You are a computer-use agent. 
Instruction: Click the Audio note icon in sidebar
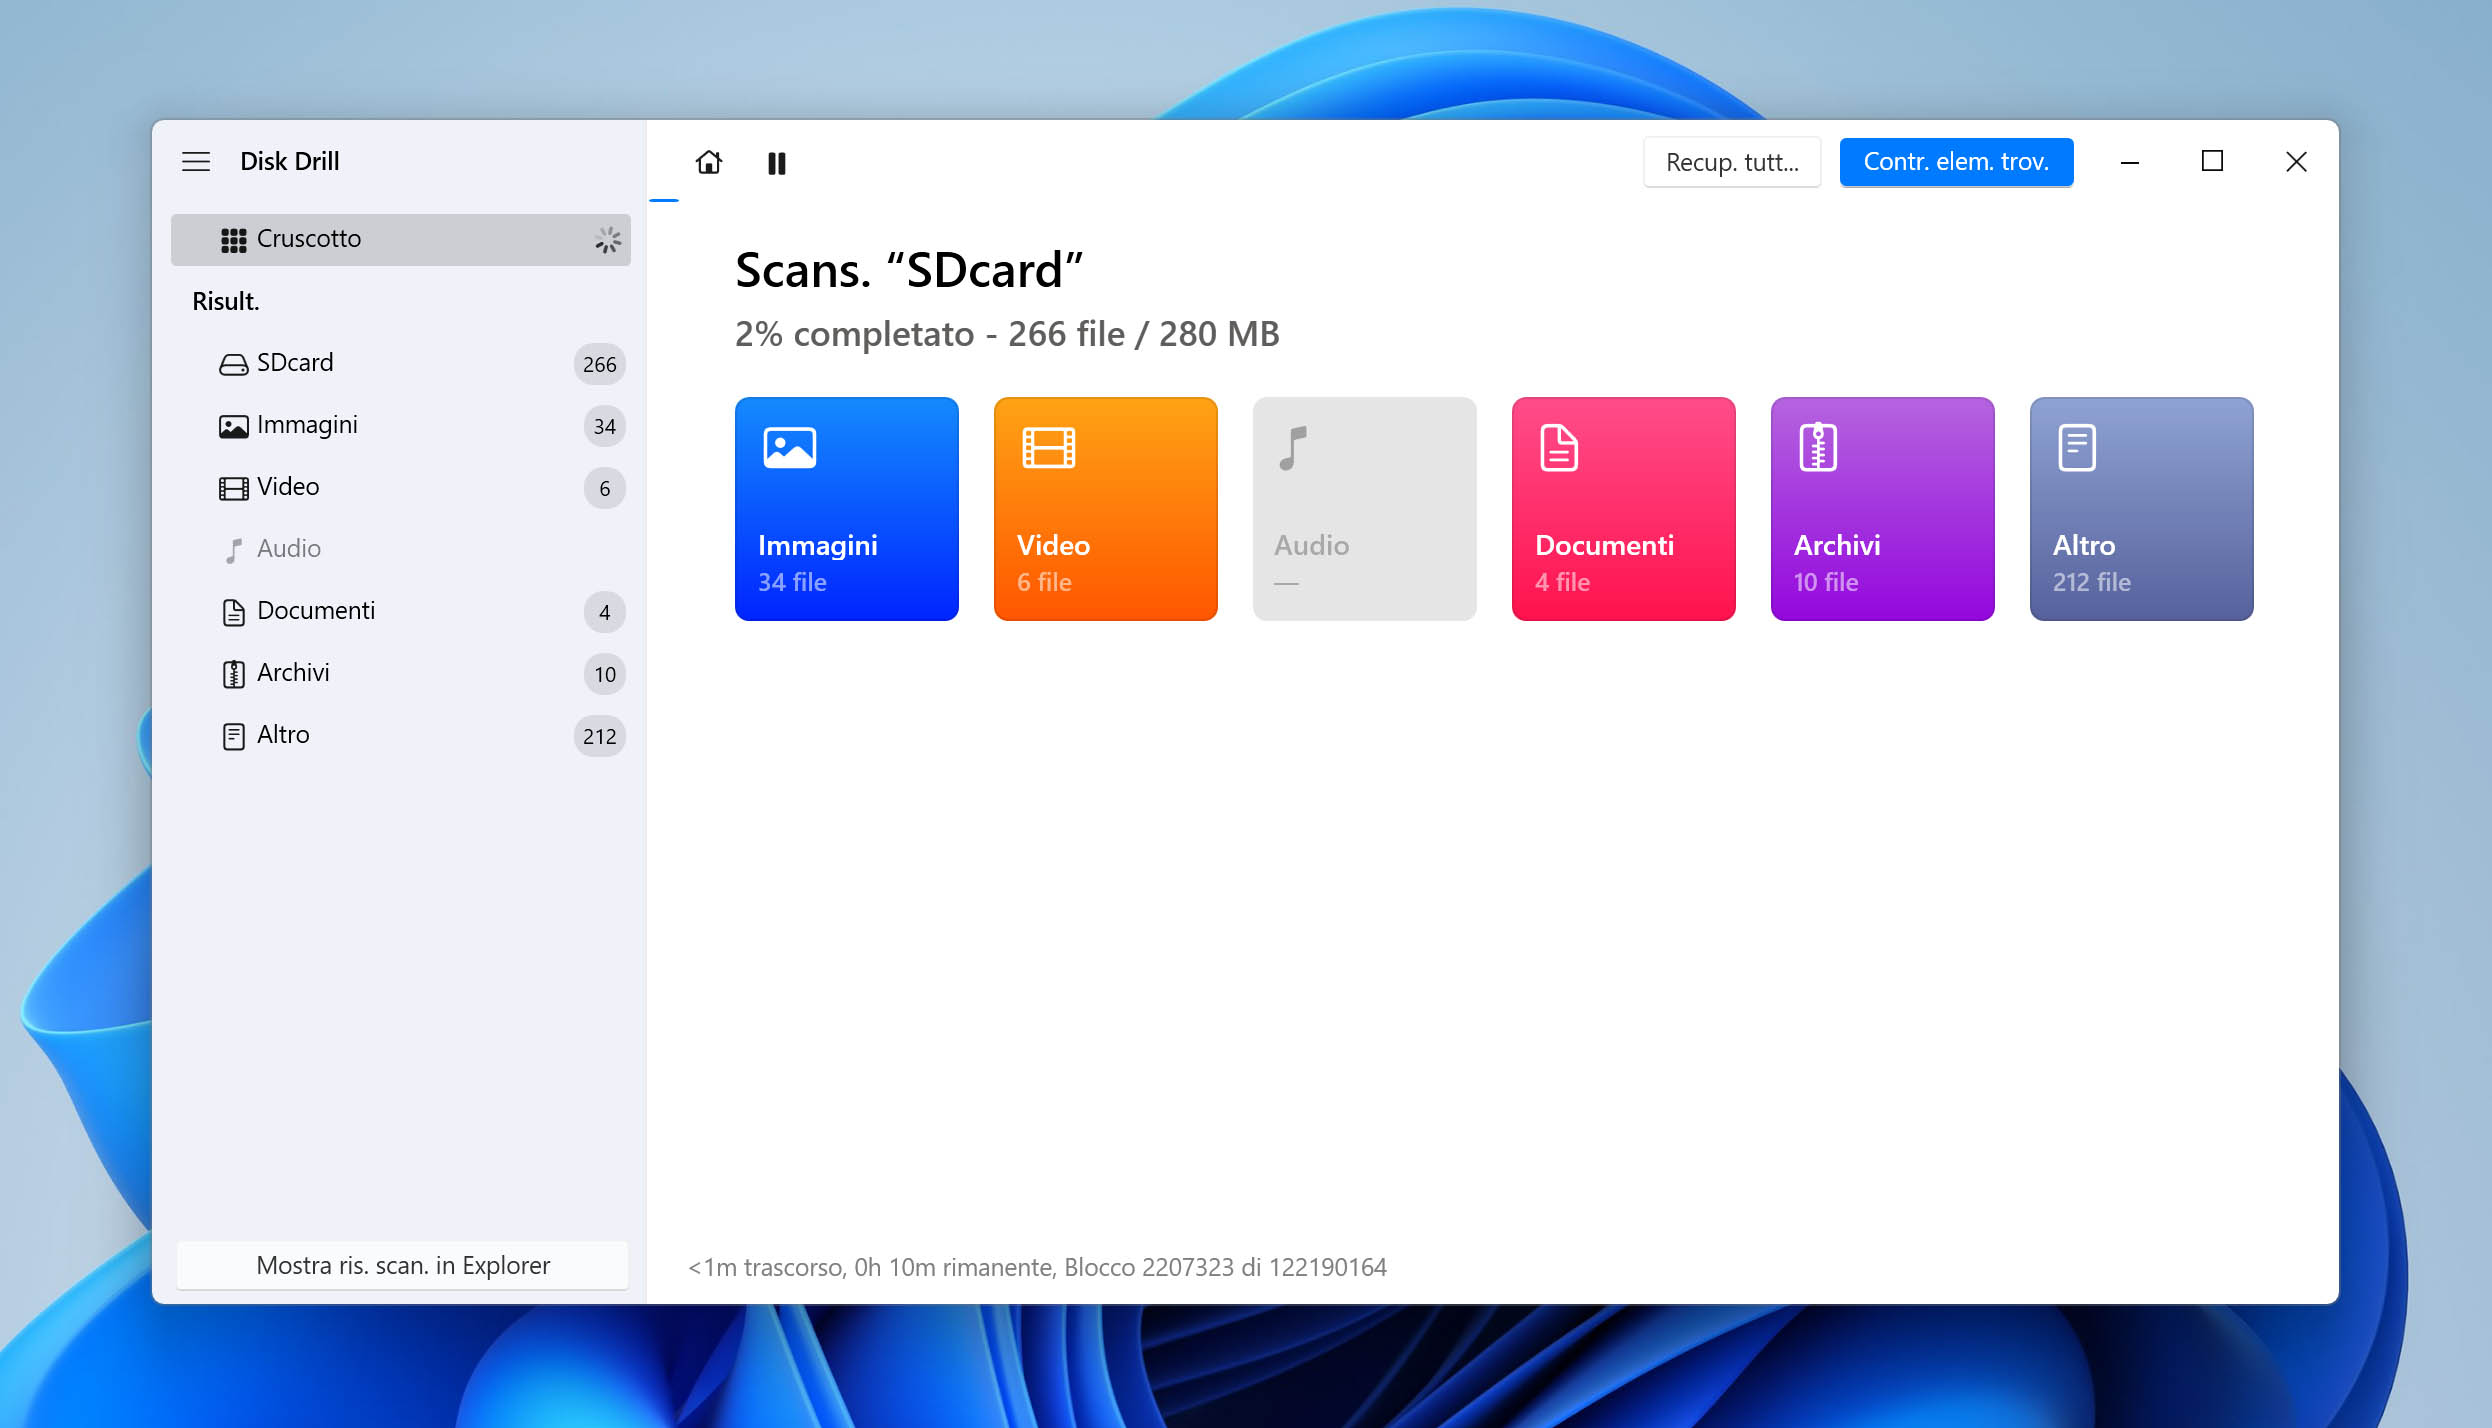coord(233,551)
